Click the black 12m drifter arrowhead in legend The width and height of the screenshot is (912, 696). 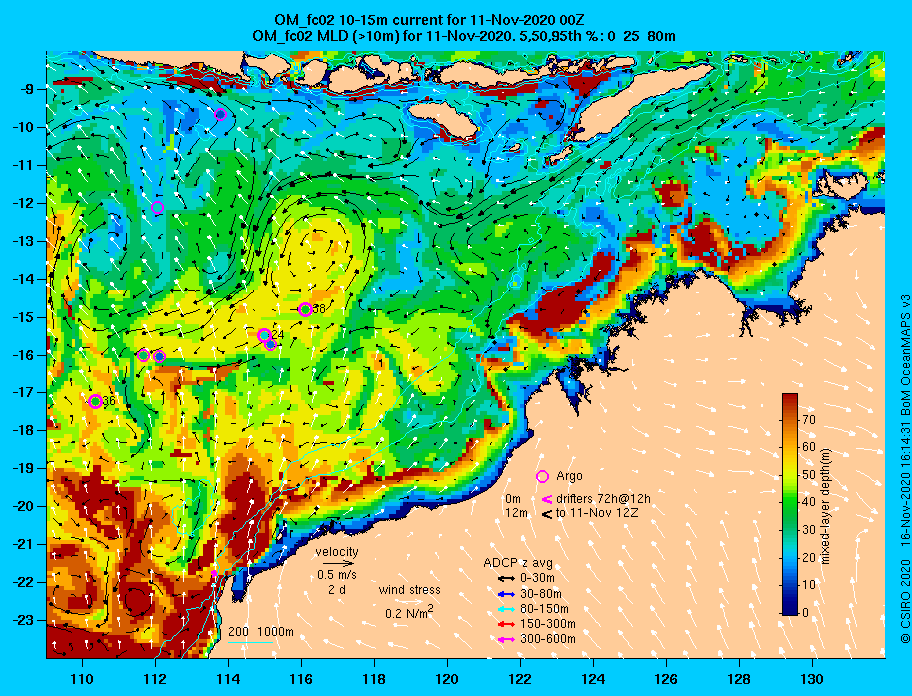[547, 514]
